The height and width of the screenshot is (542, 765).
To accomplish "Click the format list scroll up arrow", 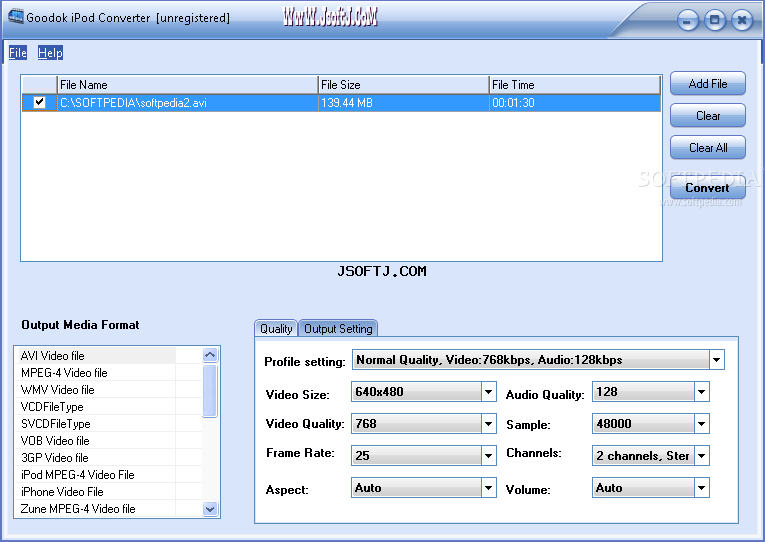I will tap(210, 355).
